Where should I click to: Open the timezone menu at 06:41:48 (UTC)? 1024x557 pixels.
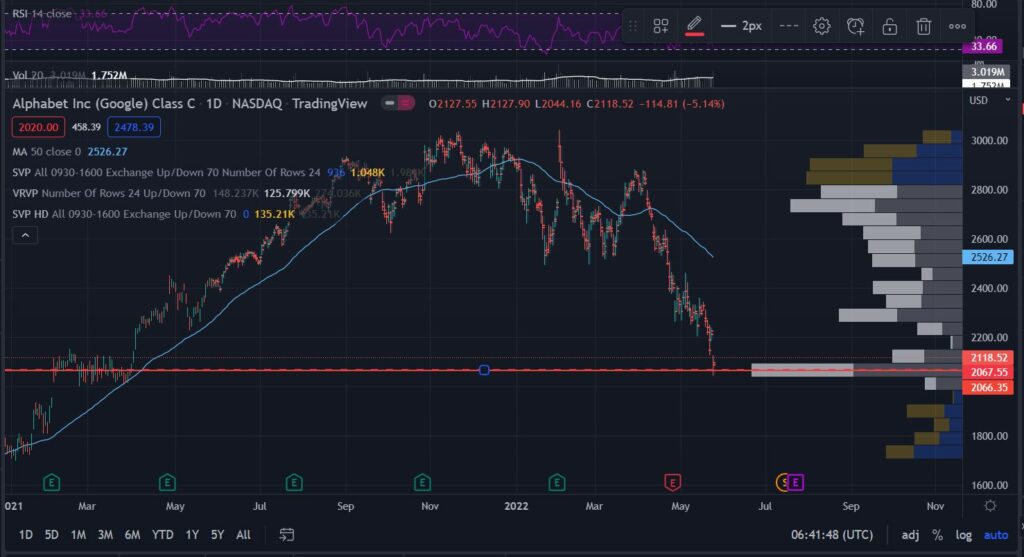pyautogui.click(x=831, y=535)
